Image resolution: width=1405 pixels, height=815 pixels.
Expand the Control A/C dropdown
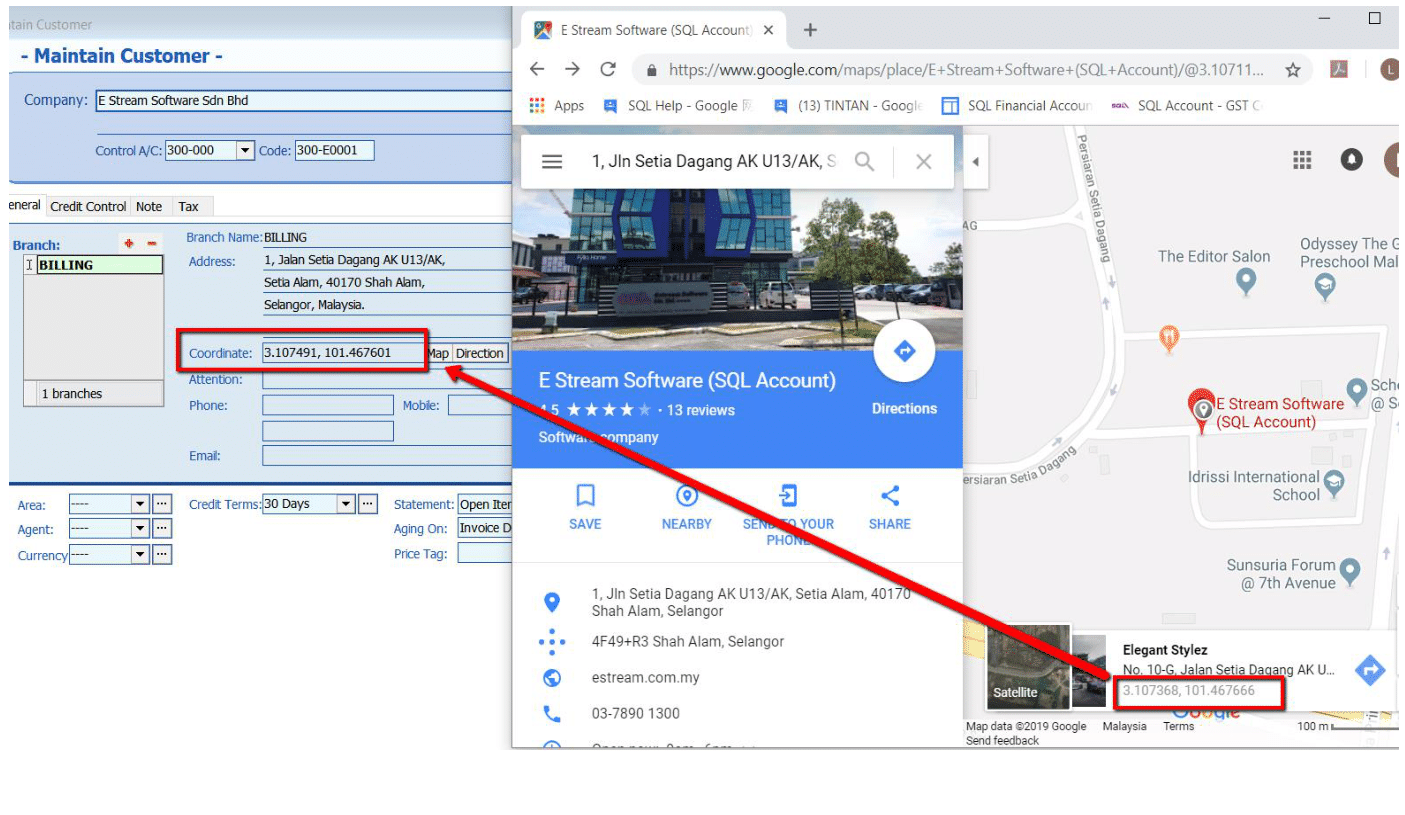[x=245, y=151]
